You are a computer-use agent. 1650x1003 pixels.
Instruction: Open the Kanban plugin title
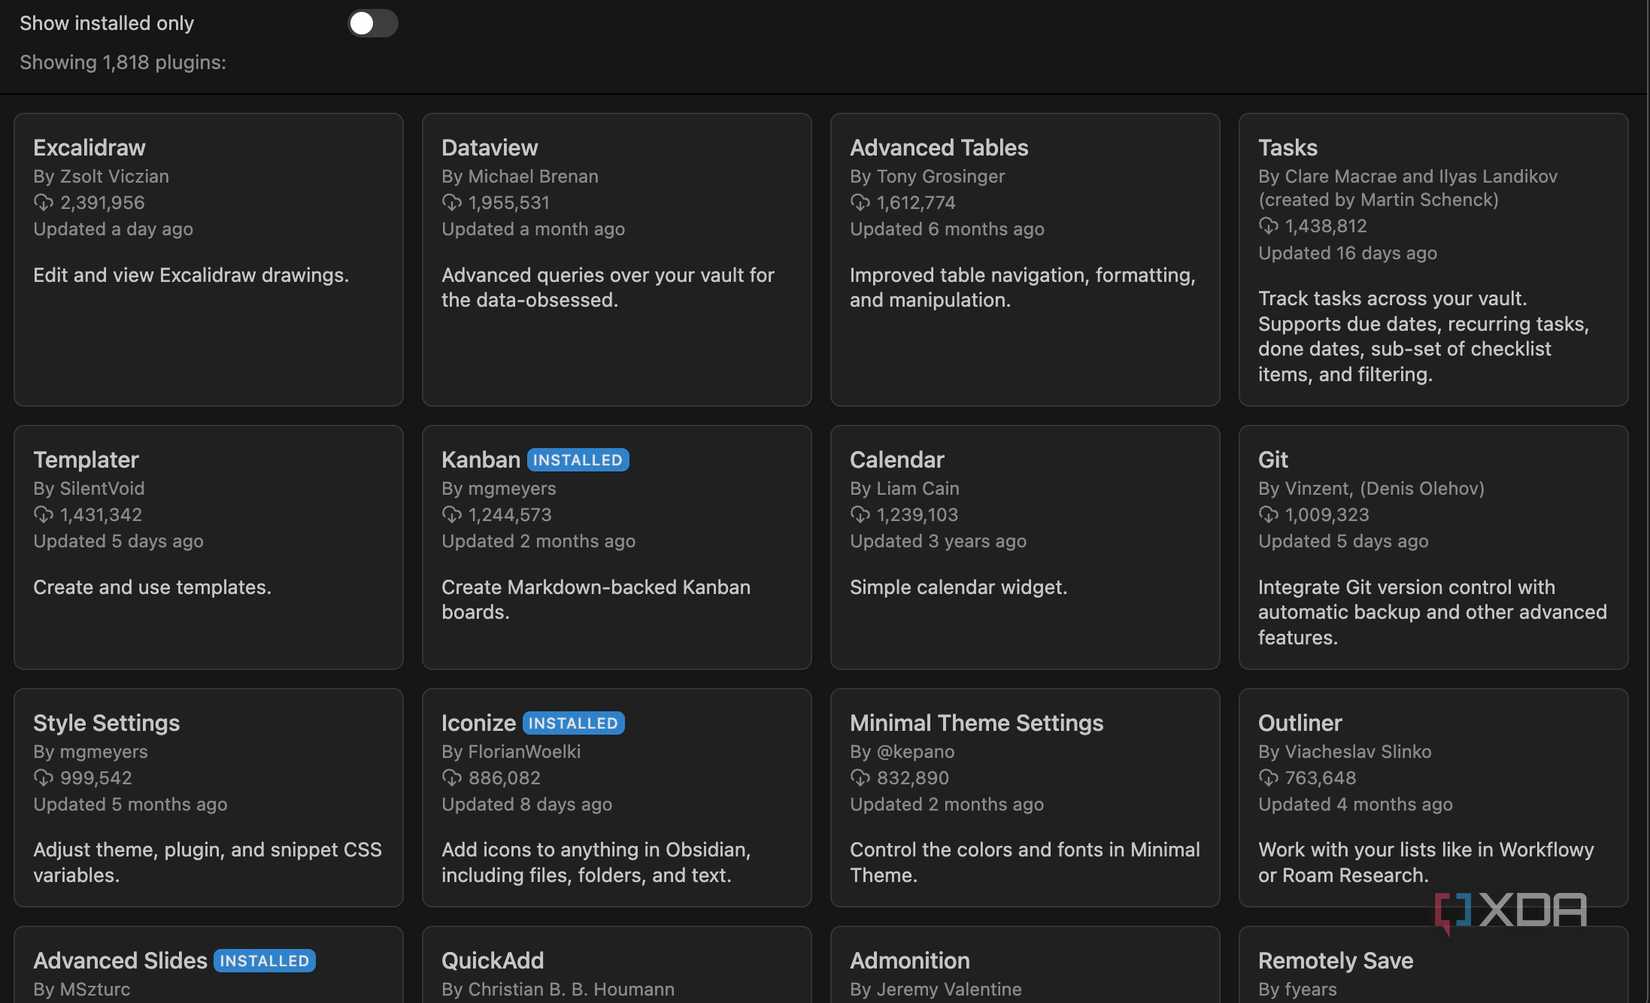point(481,460)
